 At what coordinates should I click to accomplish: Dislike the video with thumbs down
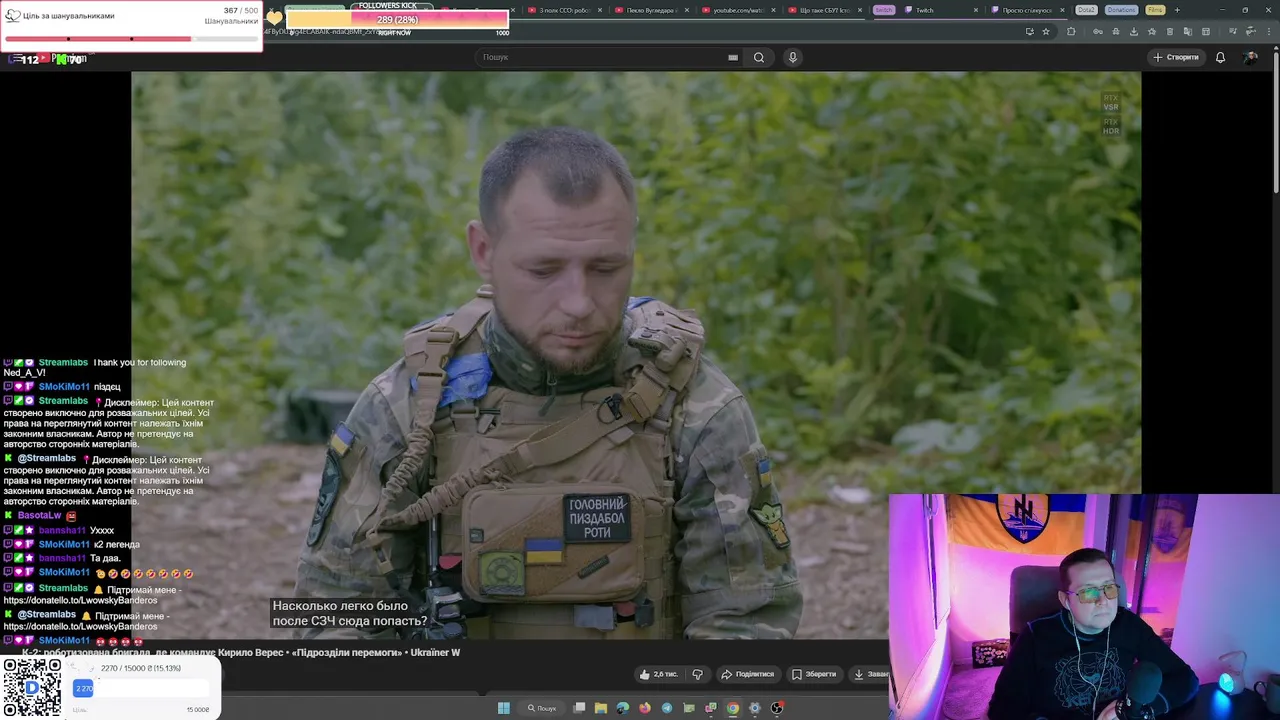tap(698, 674)
